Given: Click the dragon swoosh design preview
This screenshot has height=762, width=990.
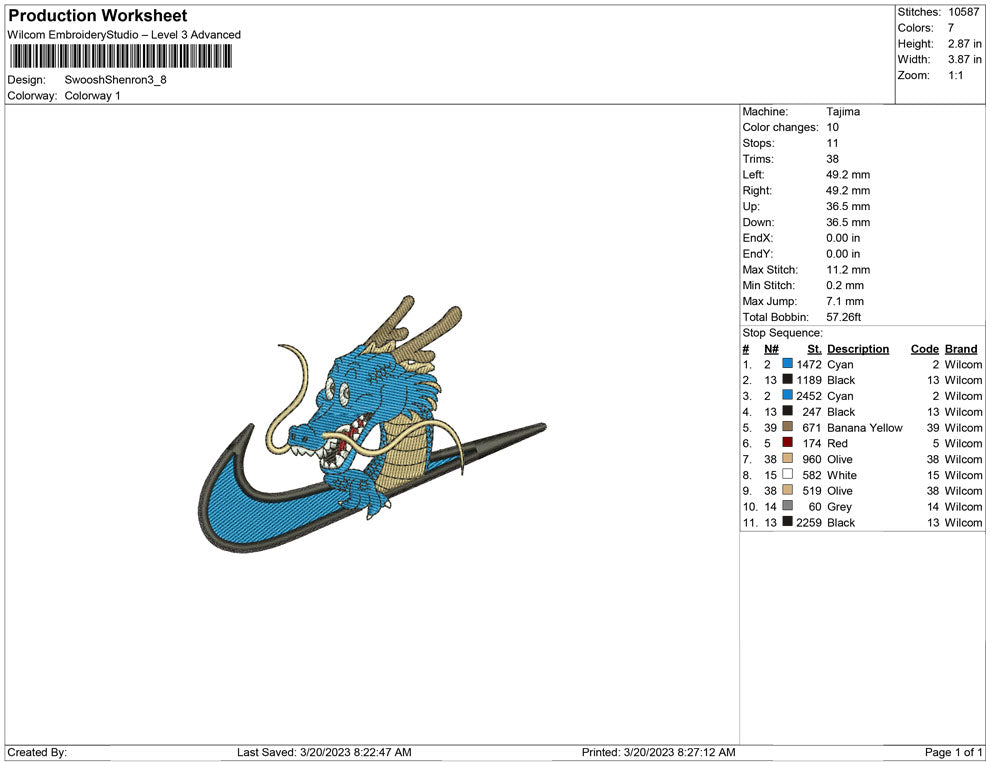Looking at the screenshot, I should (x=372, y=424).
